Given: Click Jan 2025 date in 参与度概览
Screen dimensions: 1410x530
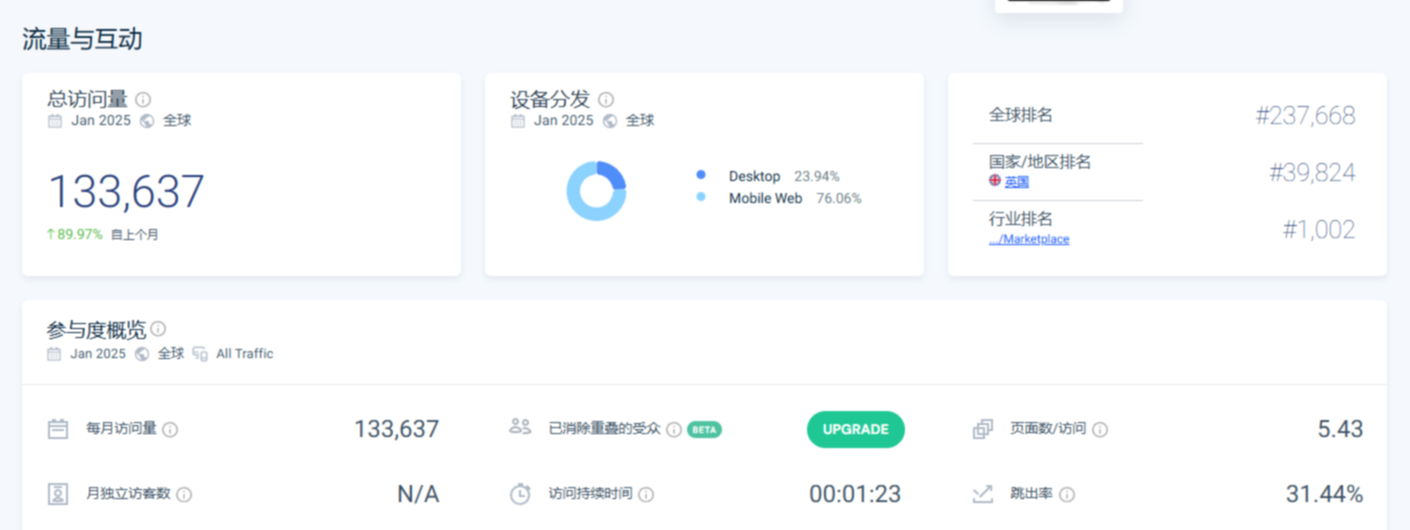Looking at the screenshot, I should pos(98,354).
